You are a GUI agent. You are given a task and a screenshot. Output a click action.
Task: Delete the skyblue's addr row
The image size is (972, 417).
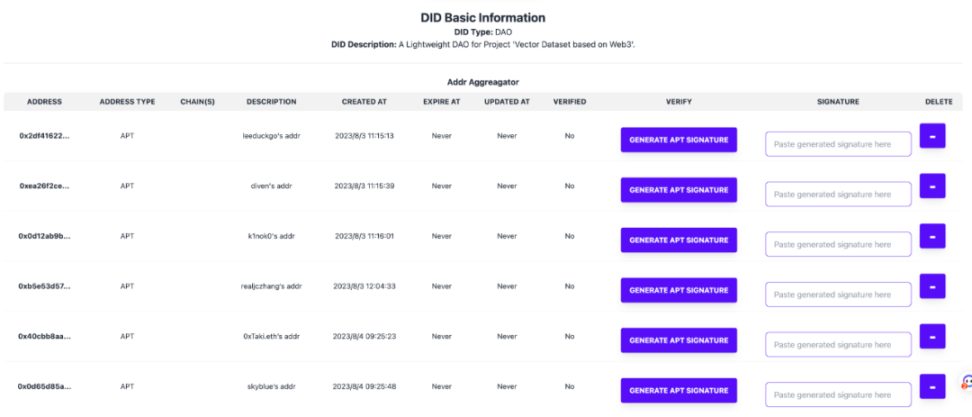pos(932,385)
